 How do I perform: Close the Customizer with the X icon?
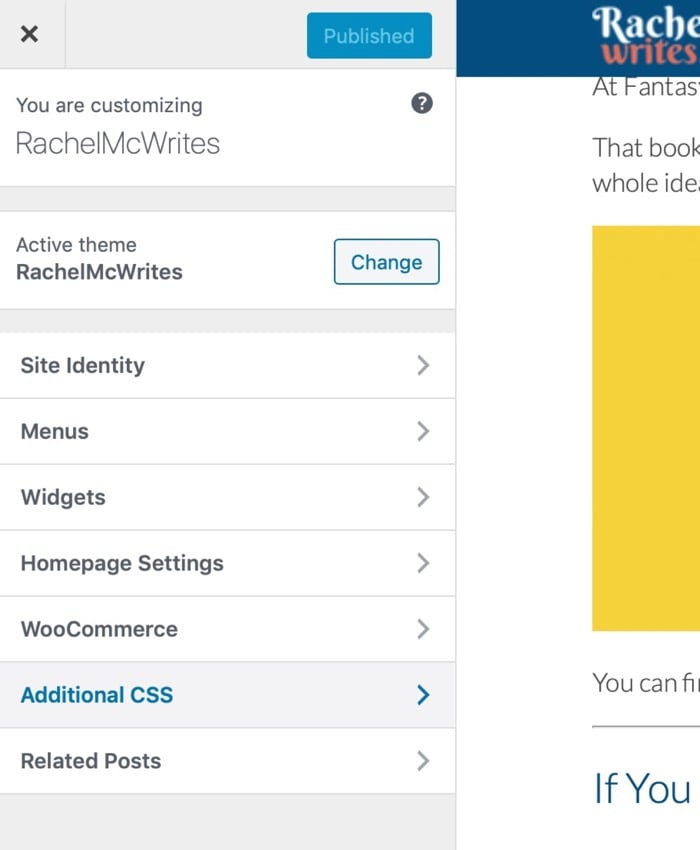point(30,35)
